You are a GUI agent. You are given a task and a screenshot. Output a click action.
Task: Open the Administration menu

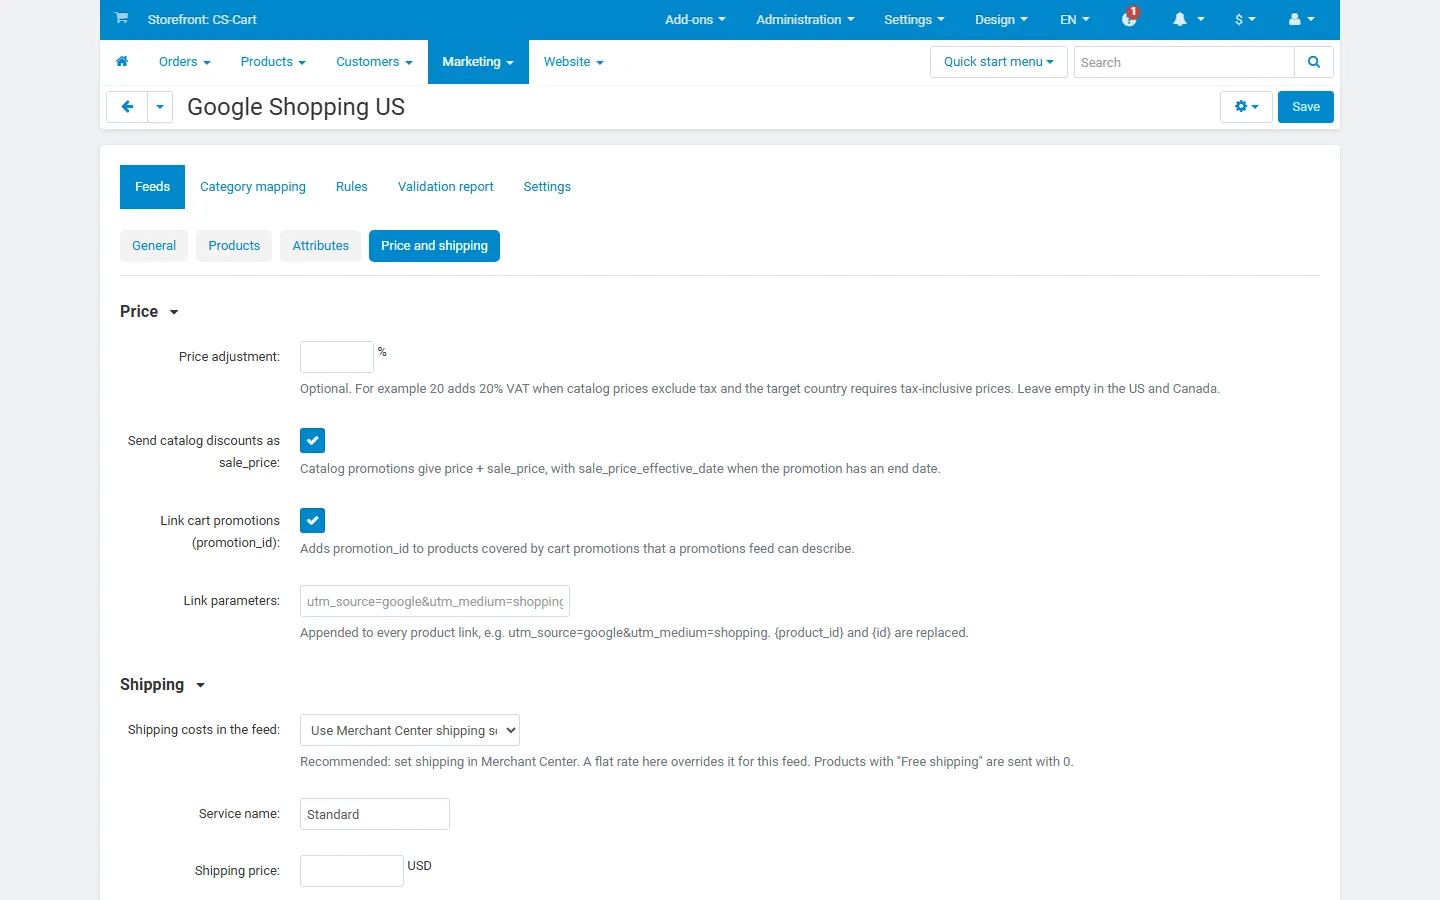[x=805, y=19]
